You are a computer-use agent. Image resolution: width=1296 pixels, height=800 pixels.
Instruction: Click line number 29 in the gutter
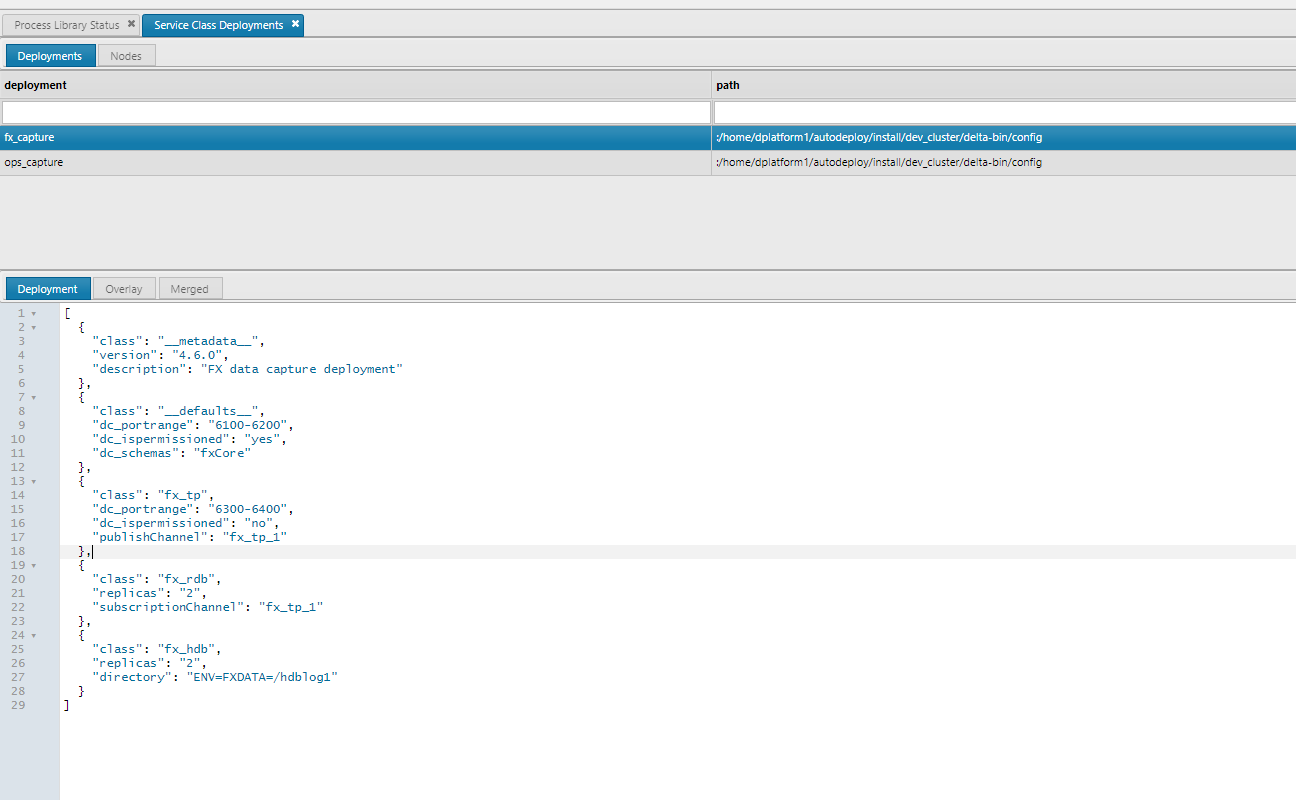point(19,705)
